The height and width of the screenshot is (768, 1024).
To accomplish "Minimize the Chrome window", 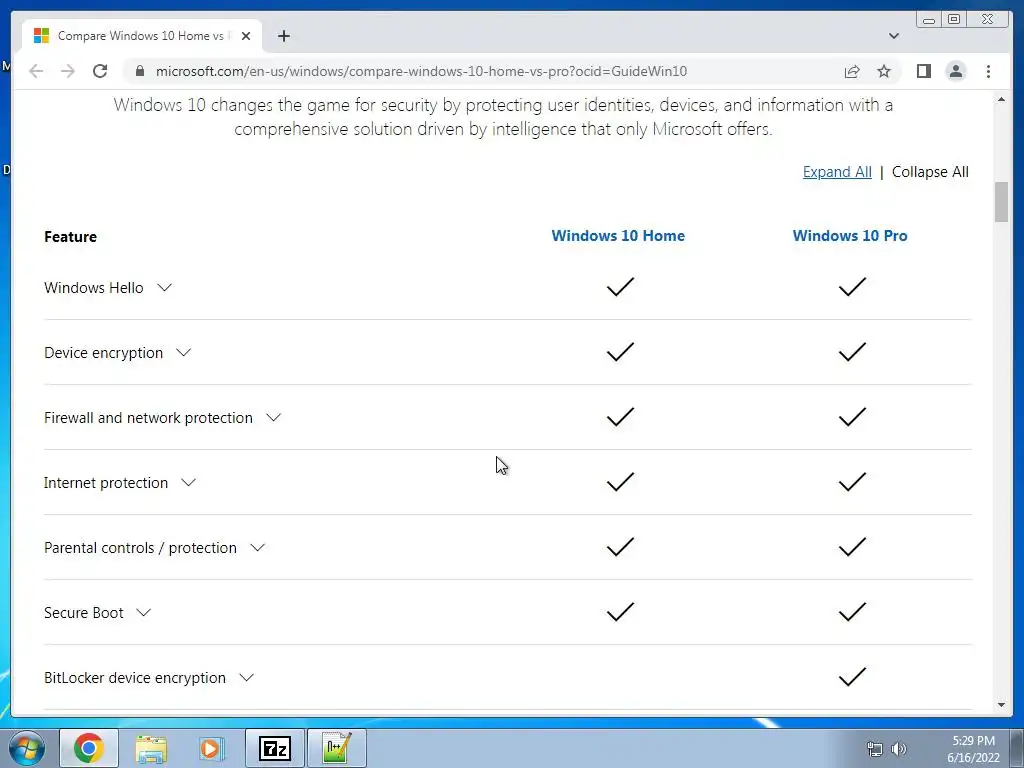I will tap(929, 20).
